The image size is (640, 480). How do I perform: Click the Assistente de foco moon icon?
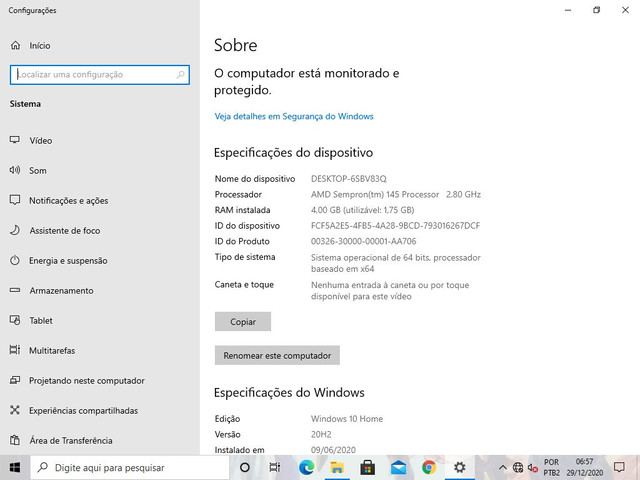(x=15, y=230)
